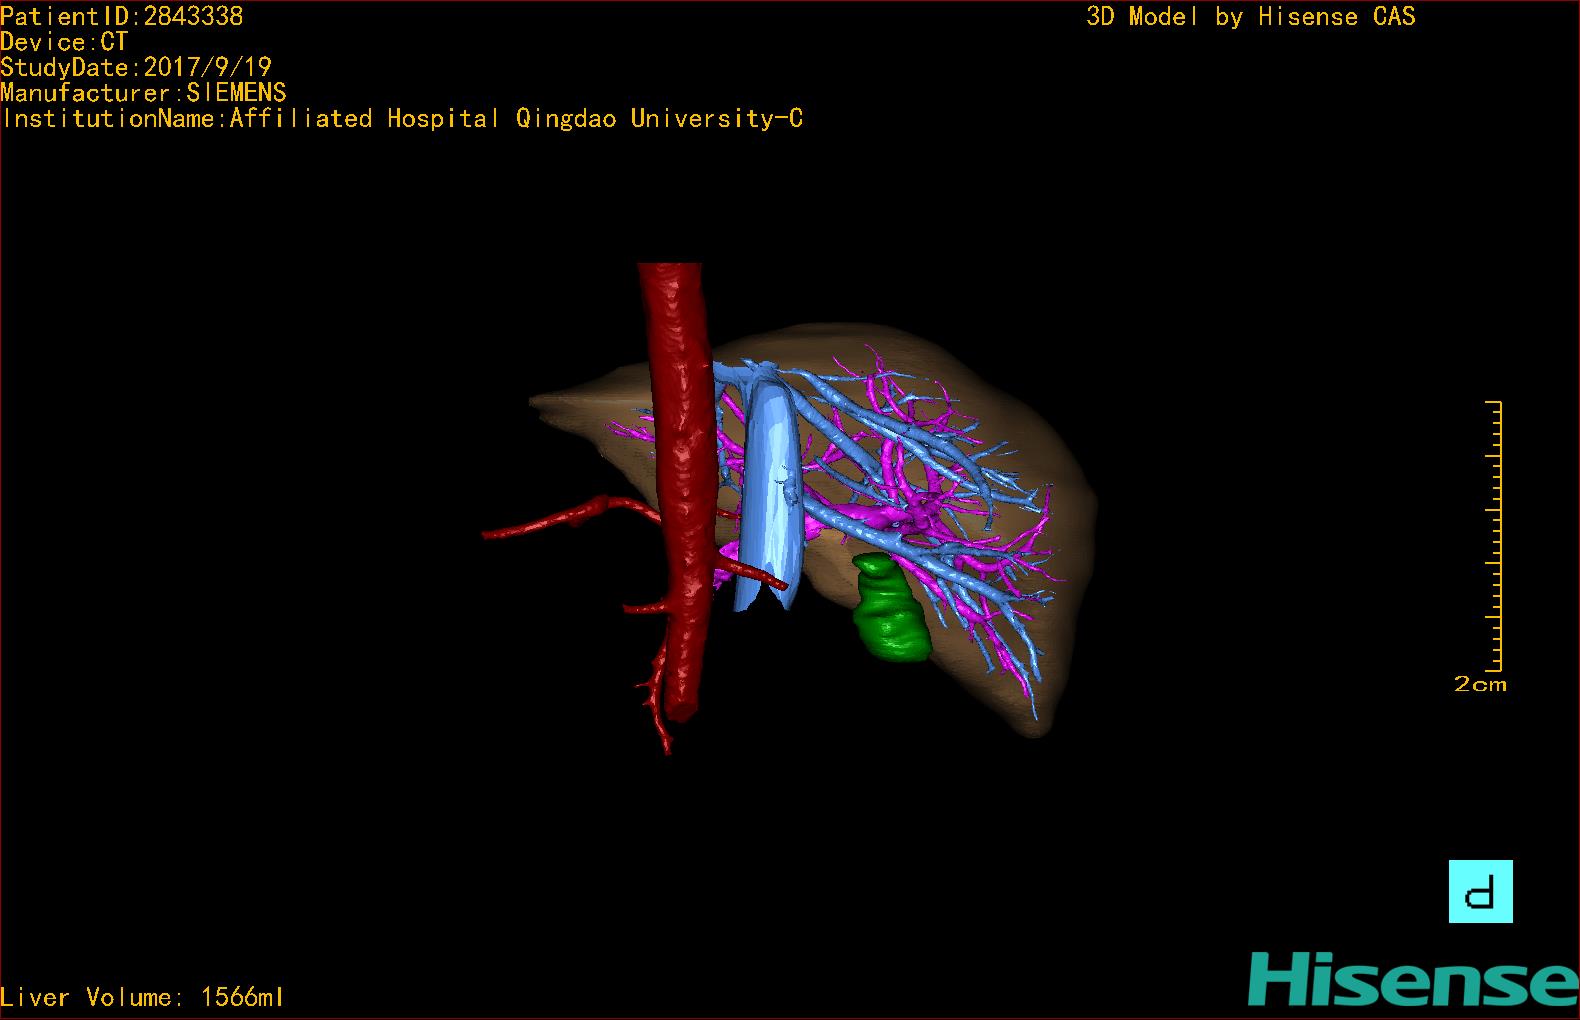This screenshot has width=1580, height=1020.
Task: Select the 'InstitutionName:Affiliated Hospital Qingdao University-C' text
Action: pyautogui.click(x=402, y=119)
